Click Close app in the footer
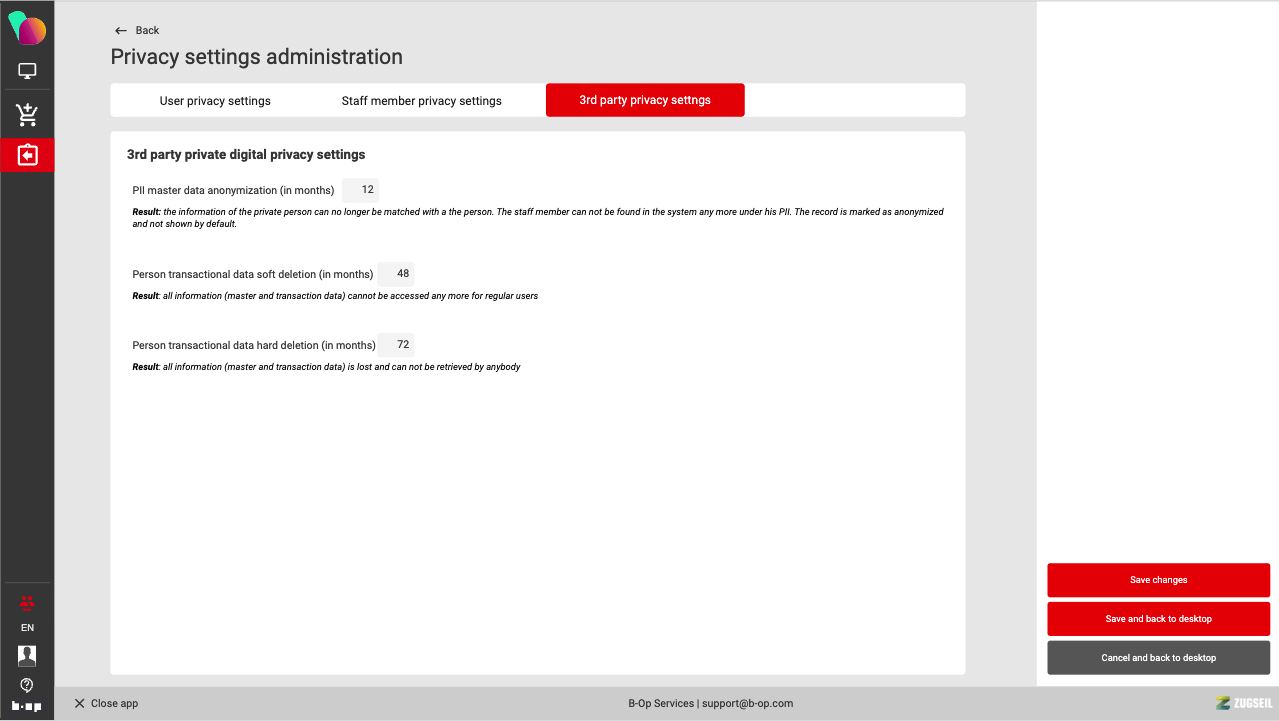 point(106,703)
